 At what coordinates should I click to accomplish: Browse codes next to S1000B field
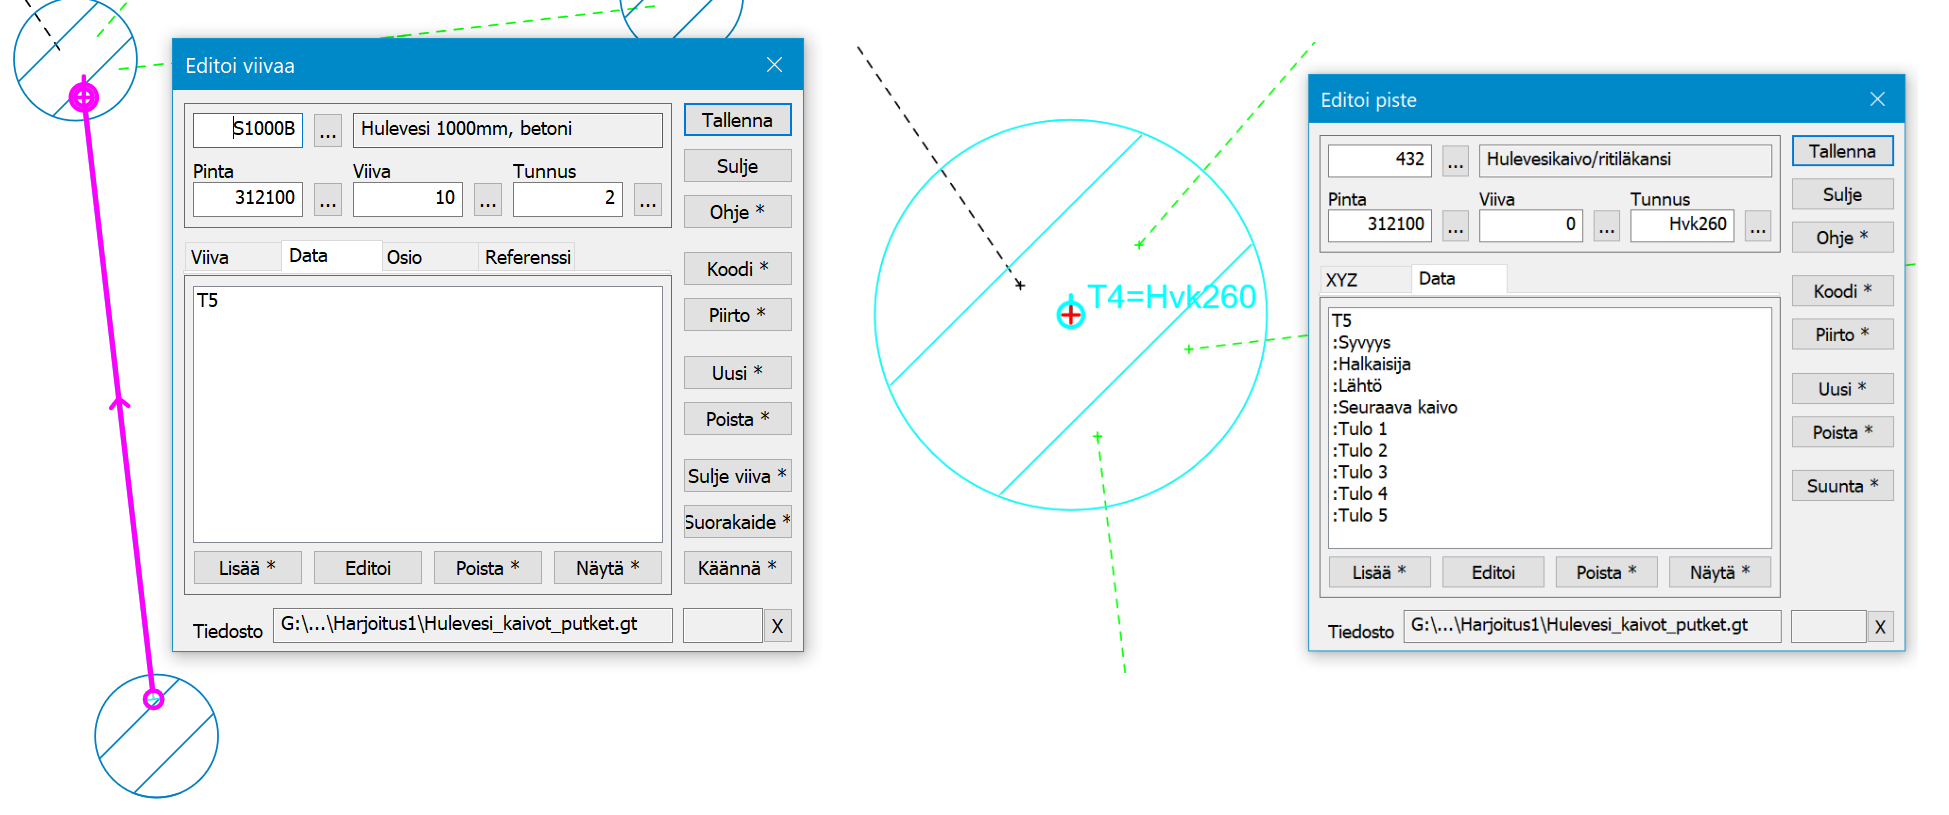coord(328,130)
